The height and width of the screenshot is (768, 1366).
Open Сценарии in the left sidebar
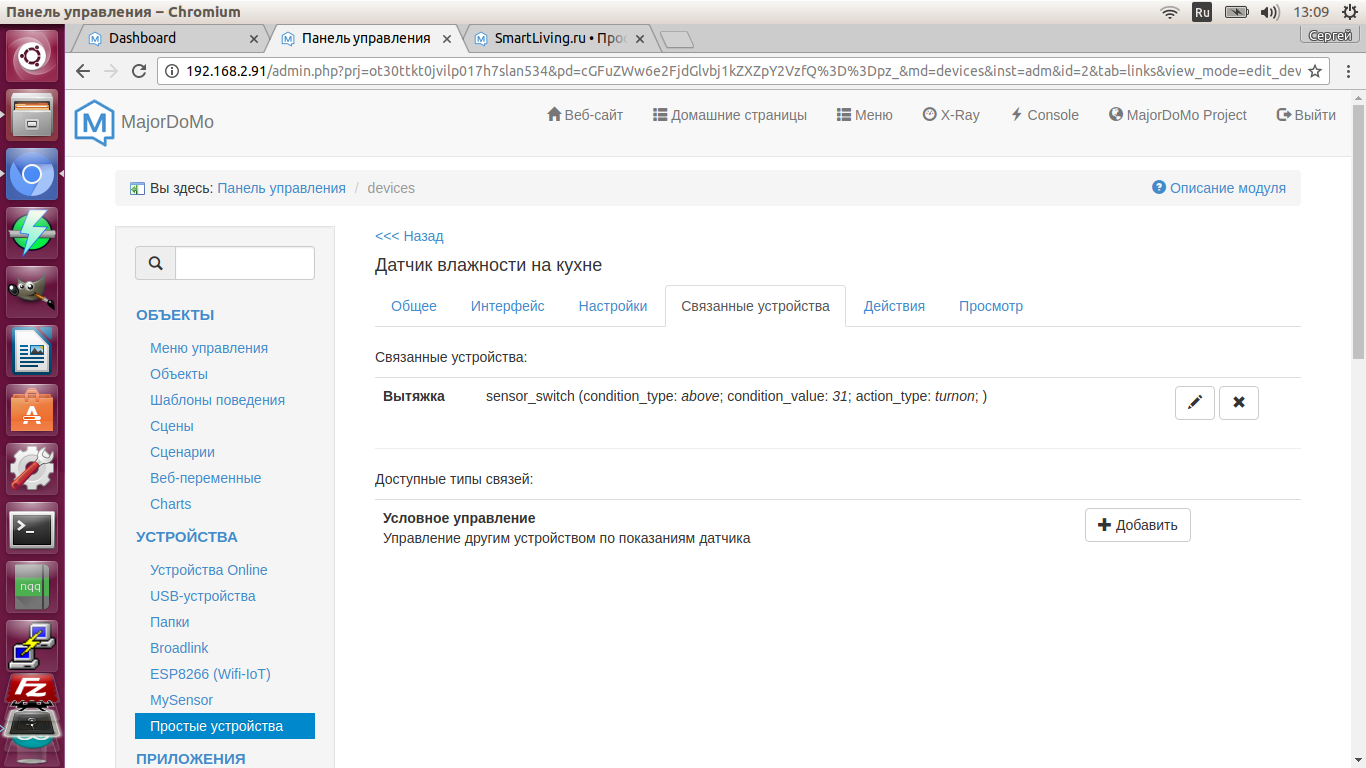point(182,452)
